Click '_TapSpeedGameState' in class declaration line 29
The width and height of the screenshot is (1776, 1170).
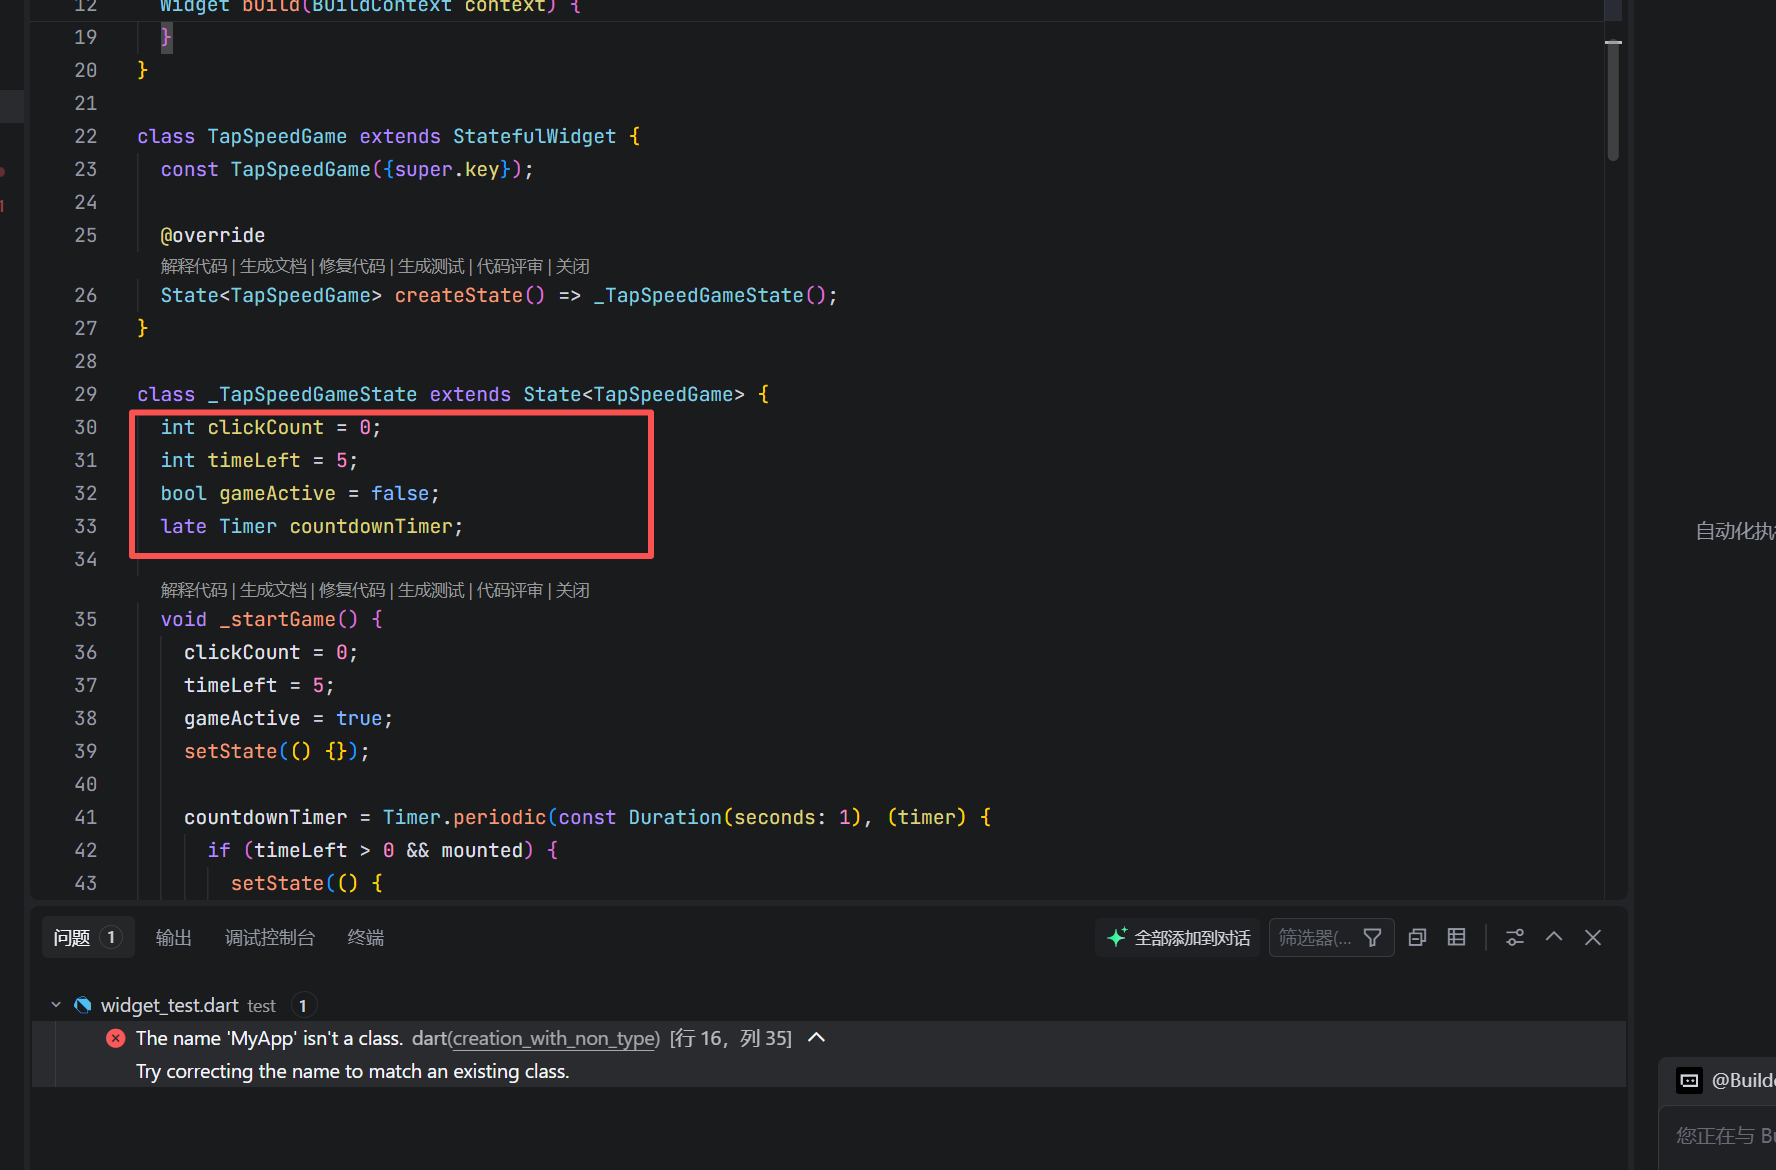tap(313, 394)
